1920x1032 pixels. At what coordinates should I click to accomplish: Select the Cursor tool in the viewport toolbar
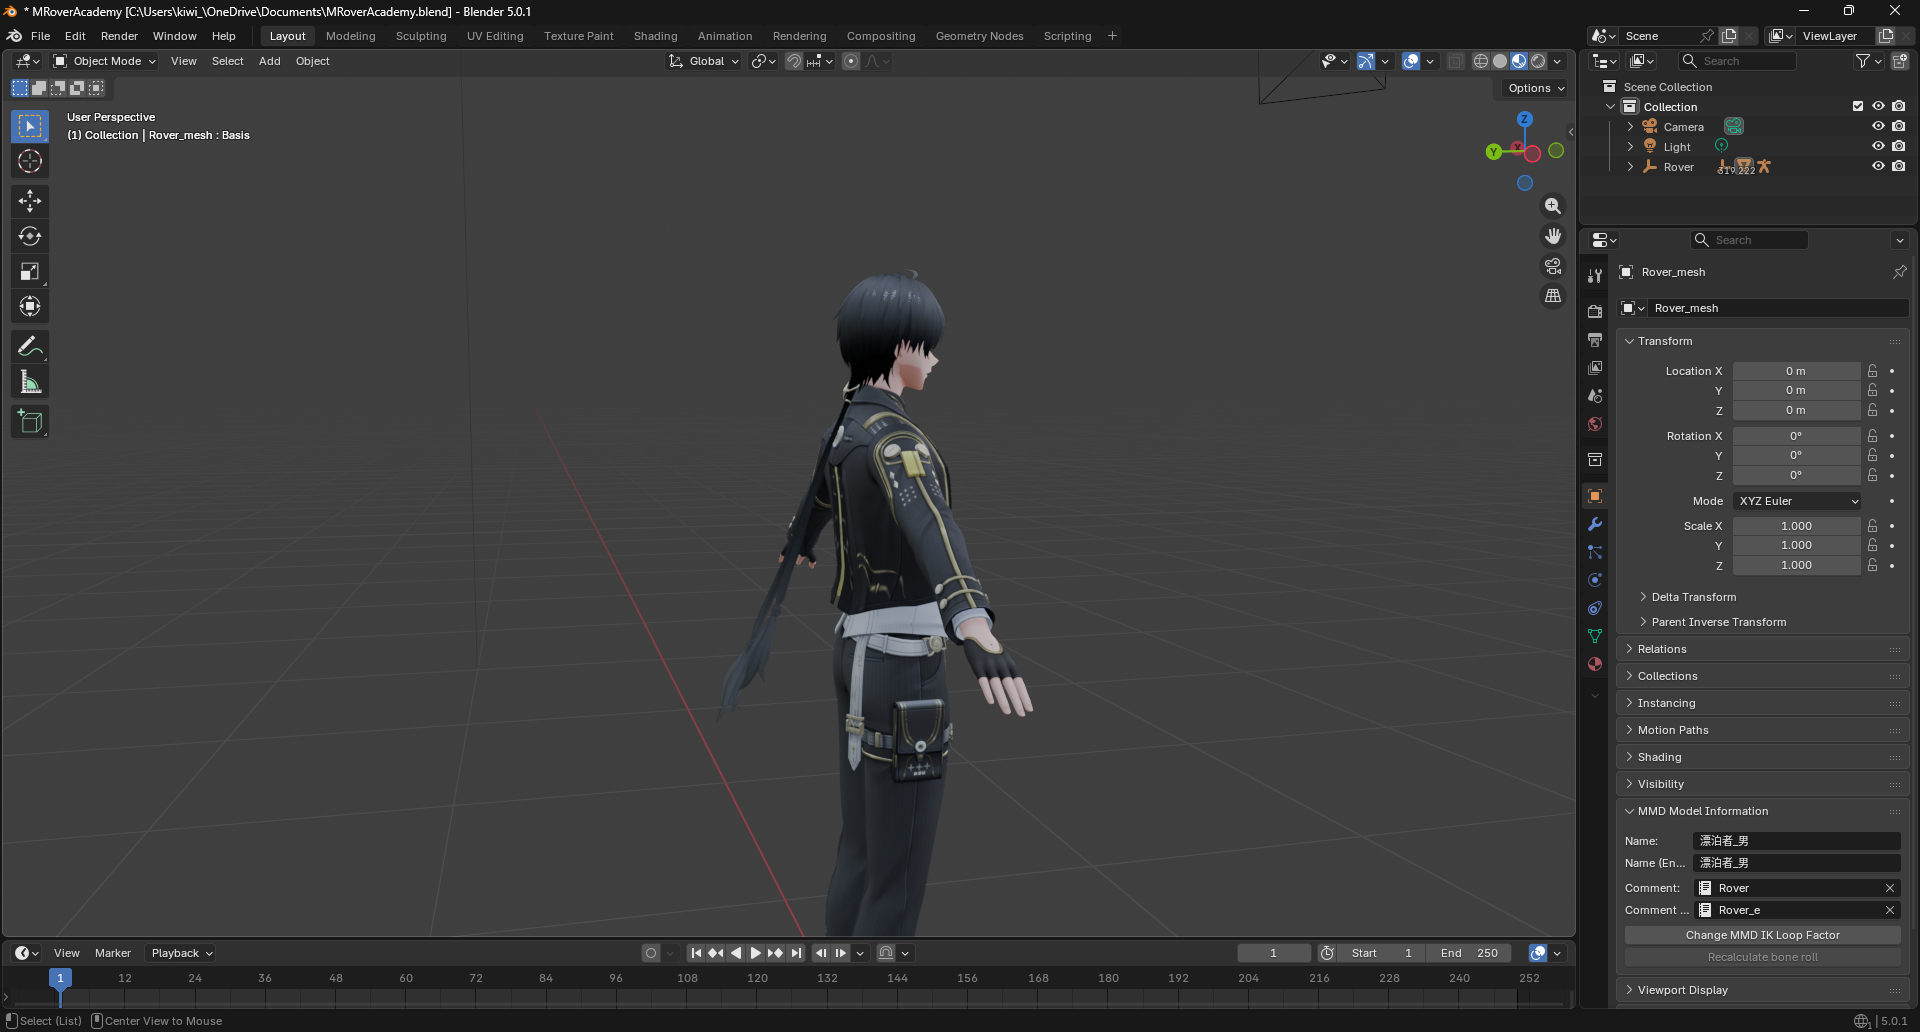[30, 161]
